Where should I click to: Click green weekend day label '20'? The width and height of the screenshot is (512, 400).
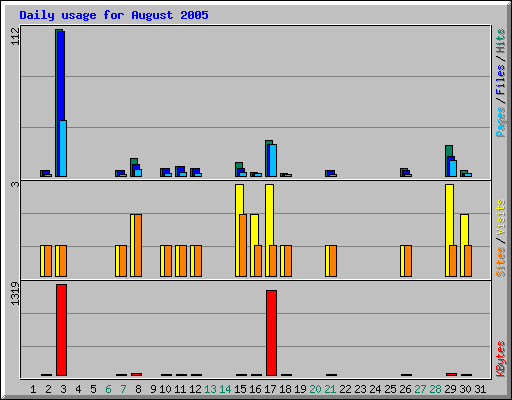tap(315, 389)
